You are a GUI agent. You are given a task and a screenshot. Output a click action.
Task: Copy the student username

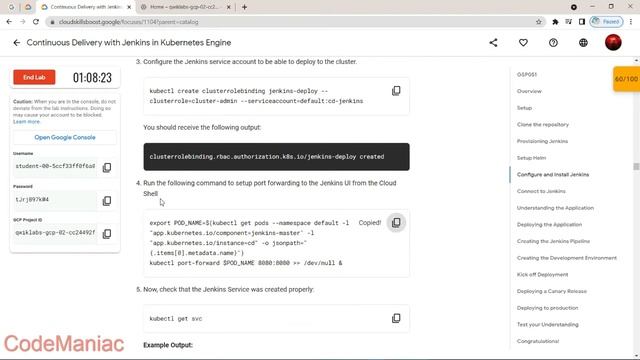[x=107, y=167]
